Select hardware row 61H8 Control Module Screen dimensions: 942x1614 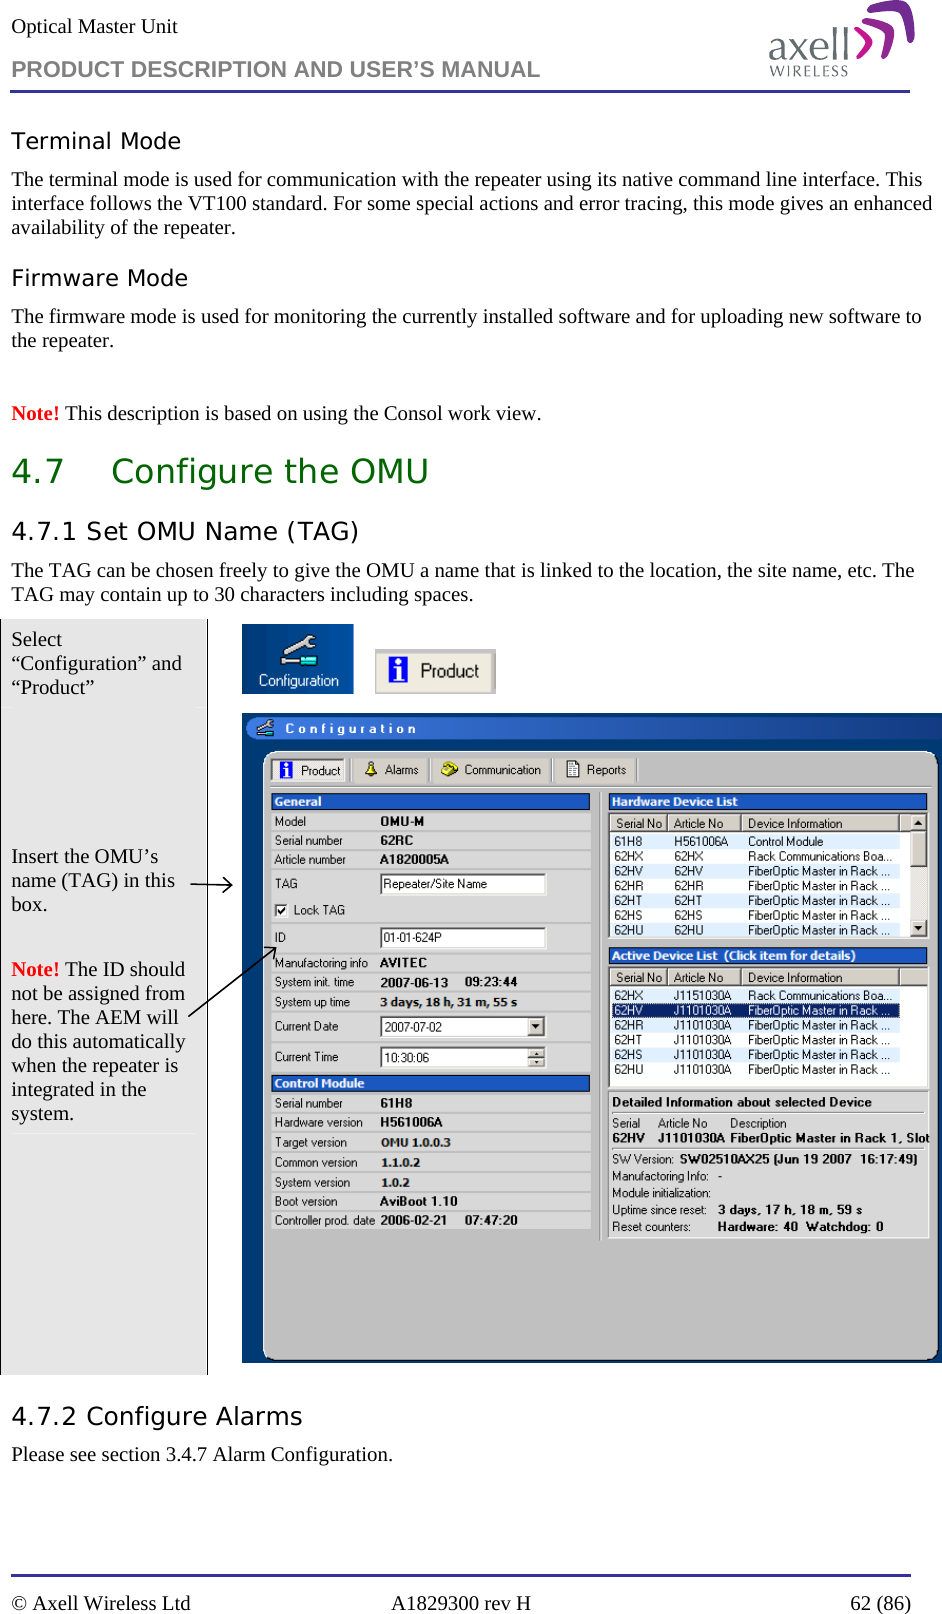(755, 842)
